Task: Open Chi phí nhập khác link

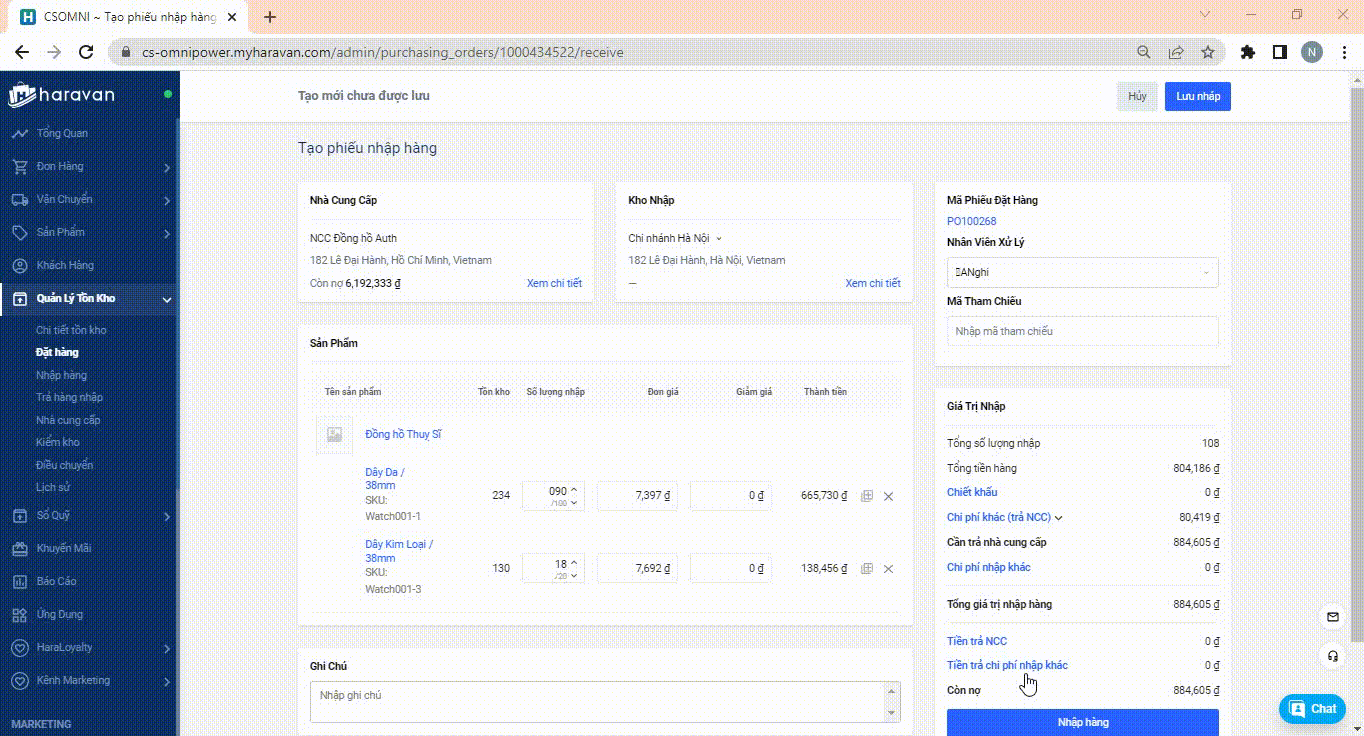Action: point(988,567)
